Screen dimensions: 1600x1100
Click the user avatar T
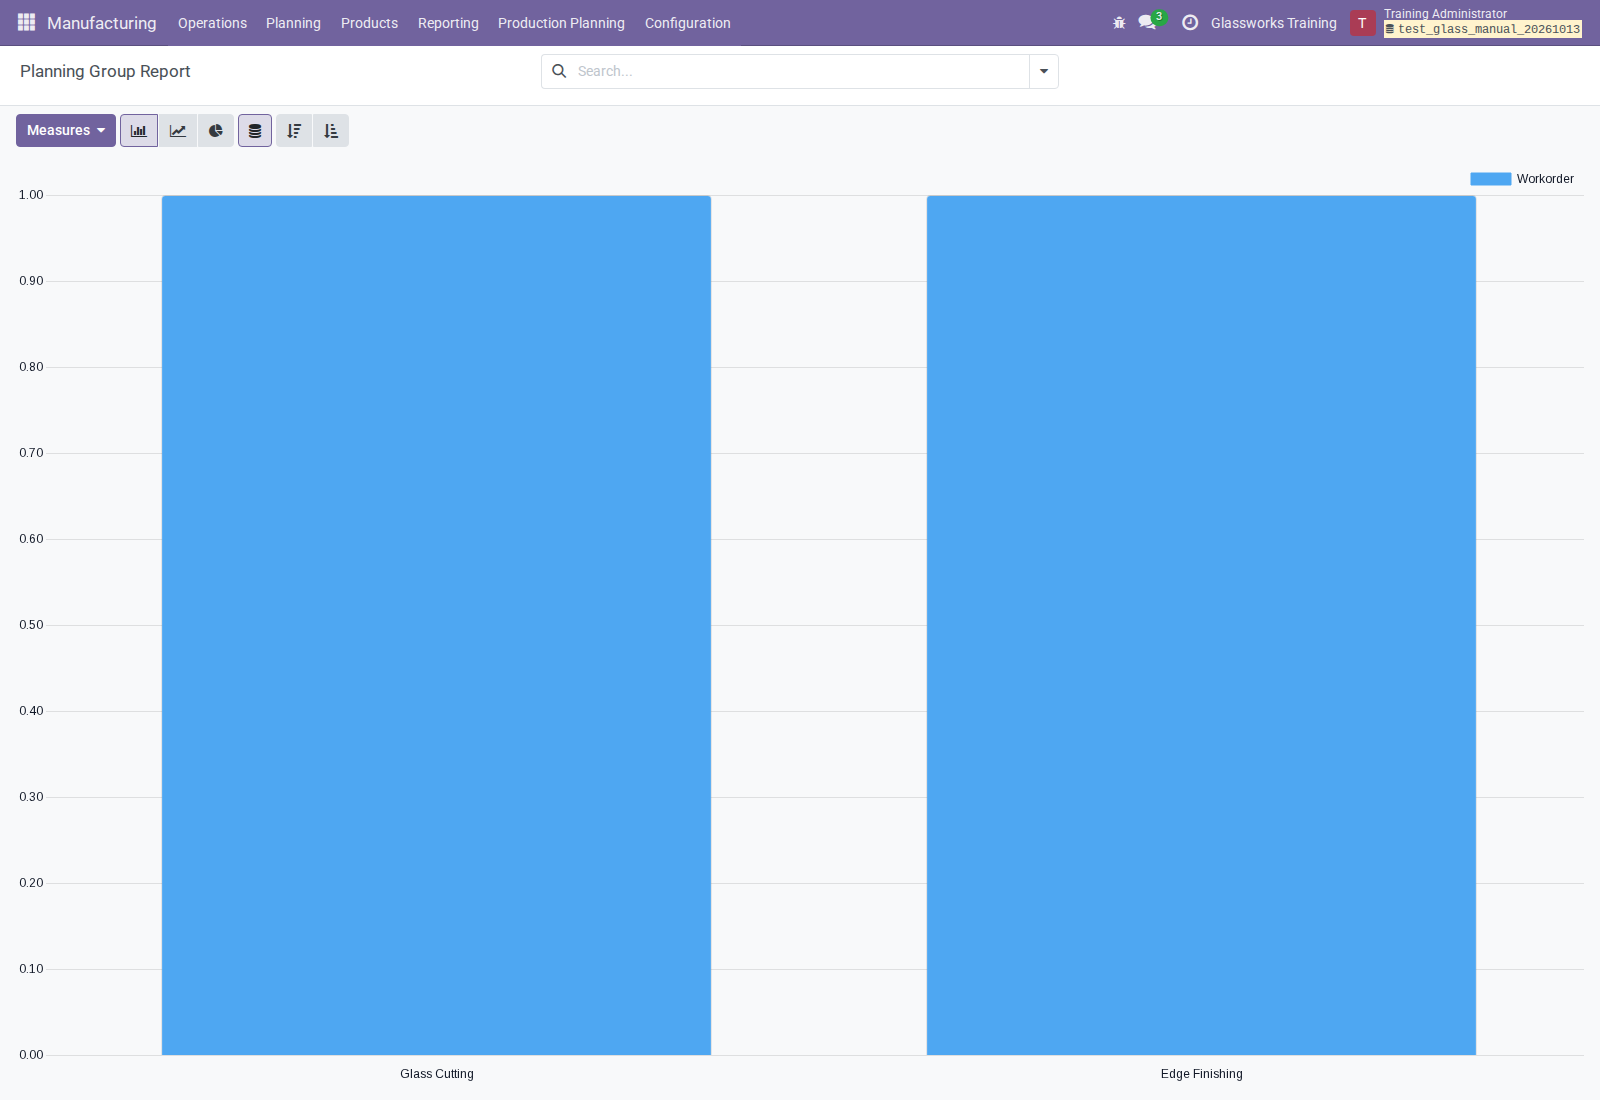[1362, 23]
